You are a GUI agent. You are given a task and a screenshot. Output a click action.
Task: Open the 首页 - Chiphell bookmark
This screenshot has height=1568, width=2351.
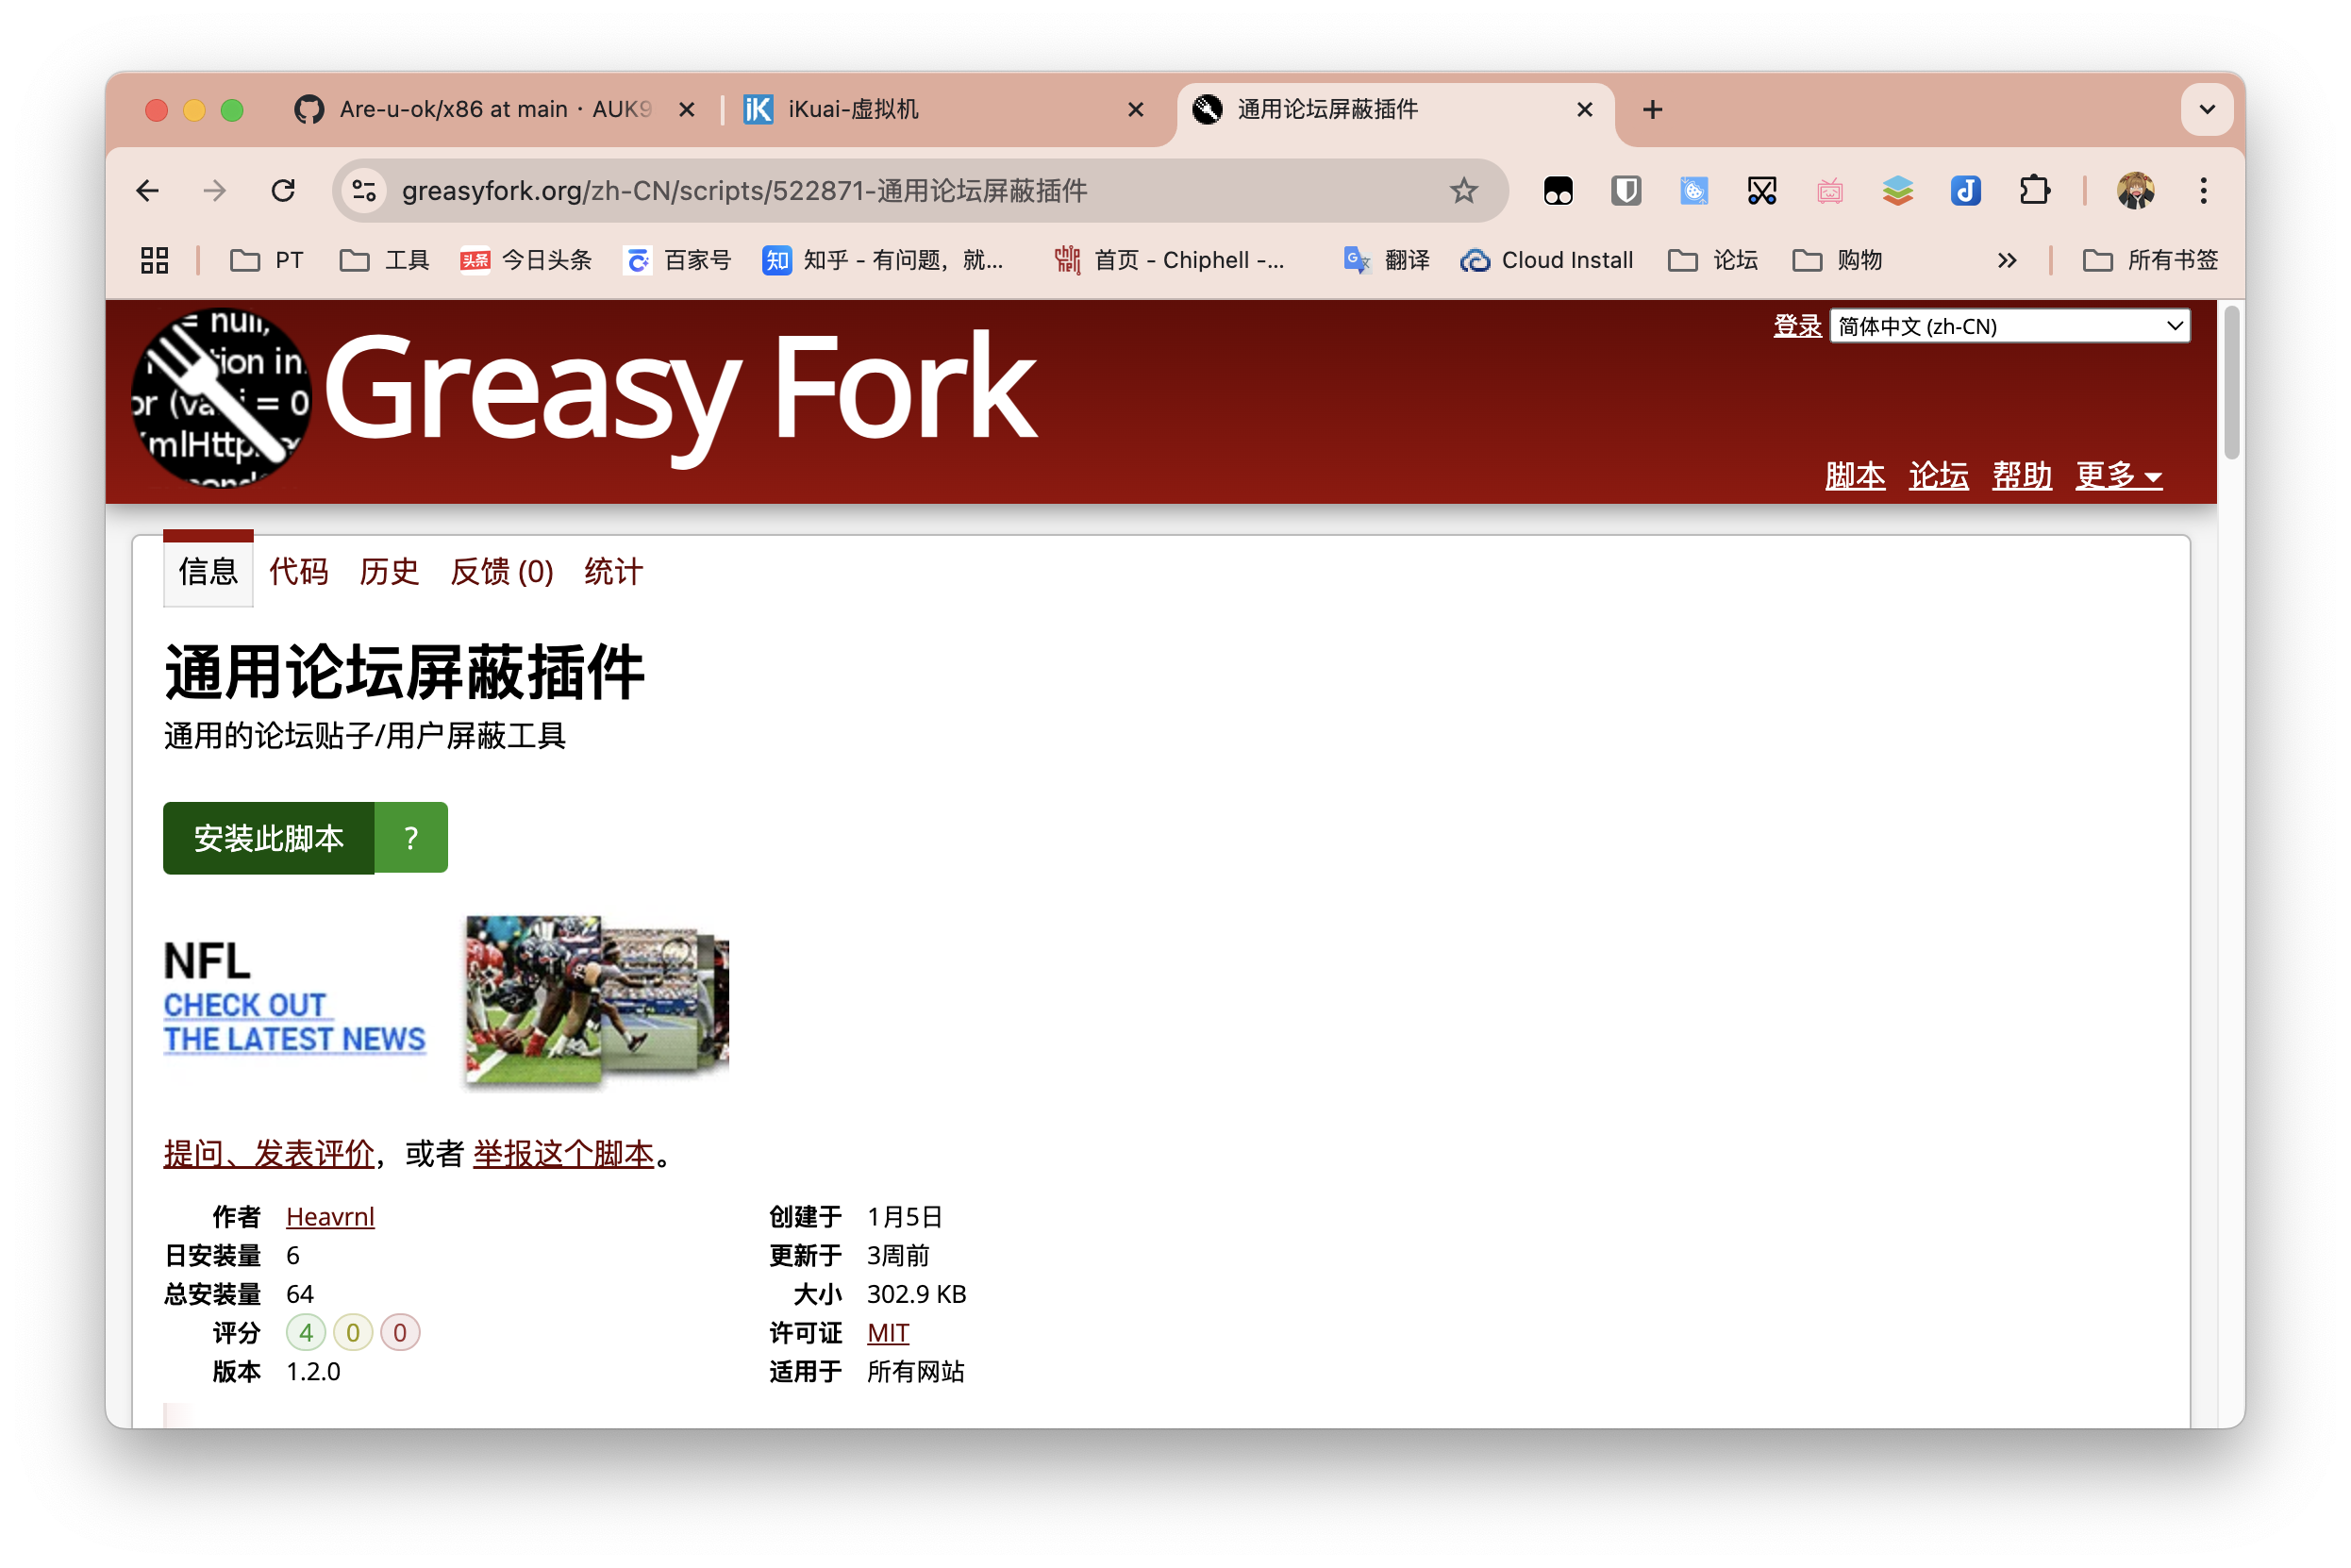point(1170,261)
